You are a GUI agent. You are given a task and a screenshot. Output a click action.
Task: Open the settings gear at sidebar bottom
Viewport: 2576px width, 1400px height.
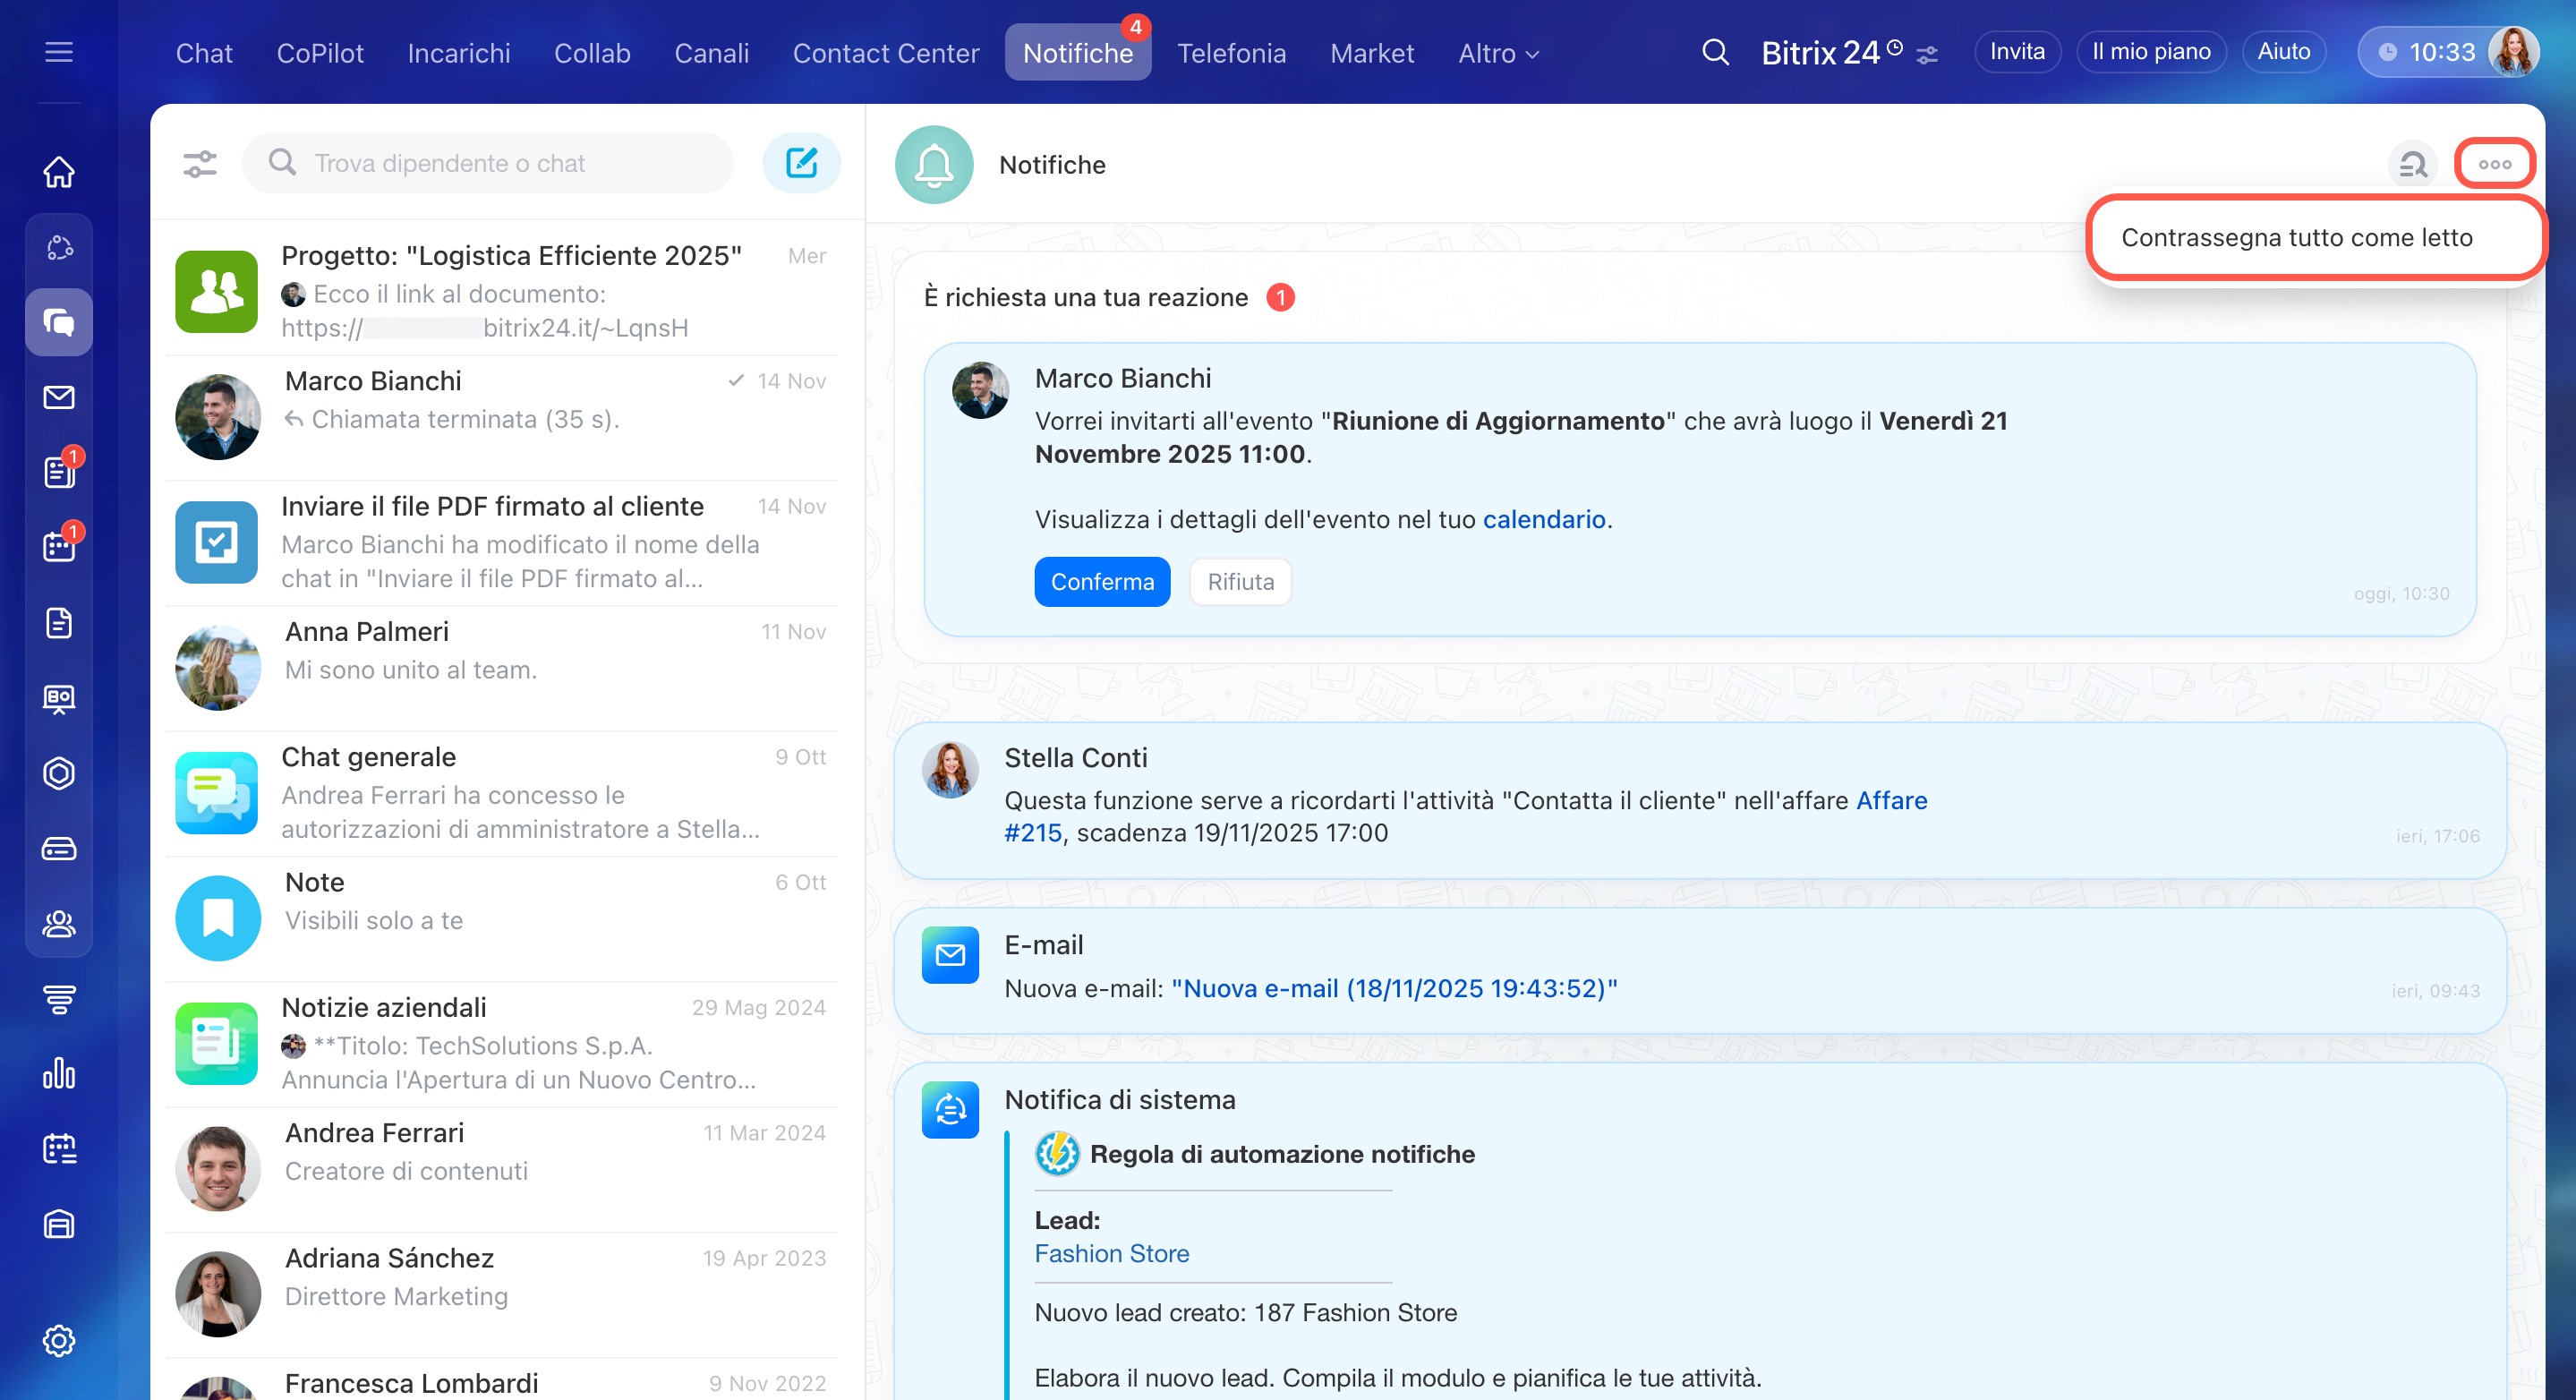tap(59, 1340)
